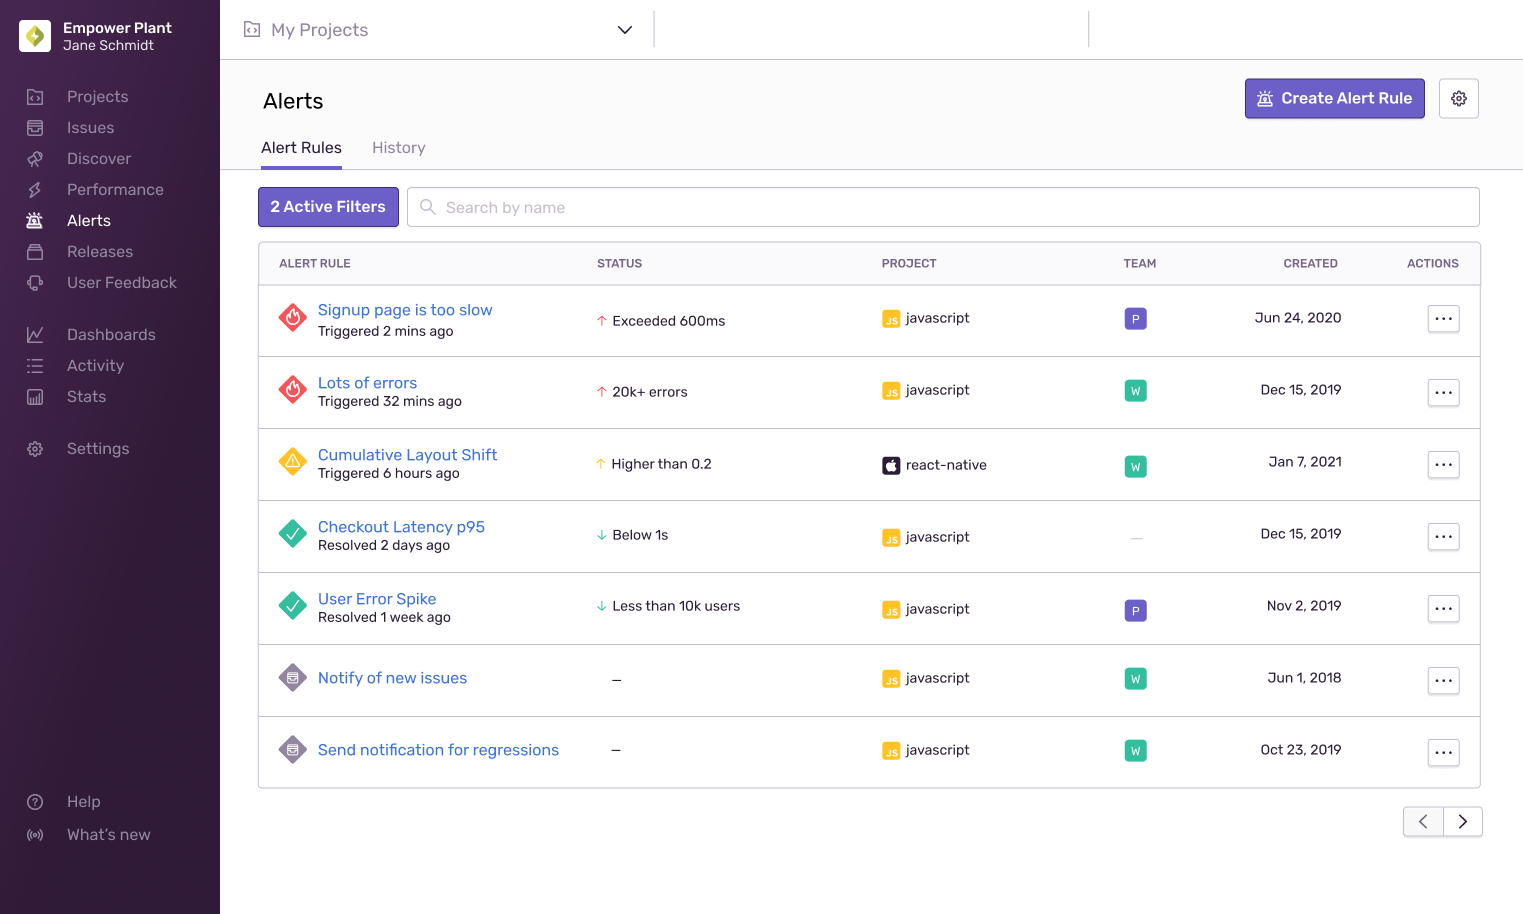The height and width of the screenshot is (914, 1523).
Task: Focus the Search by name field
Action: click(x=943, y=207)
